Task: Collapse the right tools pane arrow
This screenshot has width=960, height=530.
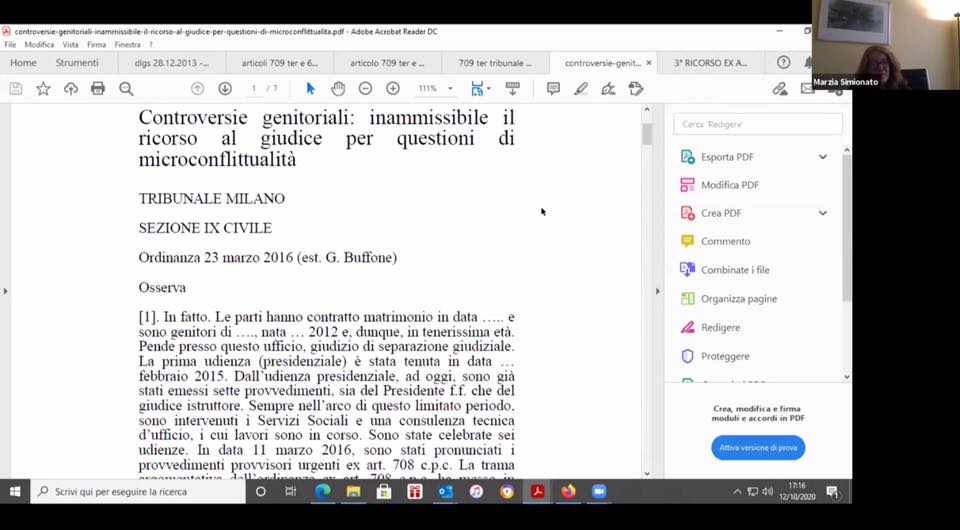Action: point(658,291)
